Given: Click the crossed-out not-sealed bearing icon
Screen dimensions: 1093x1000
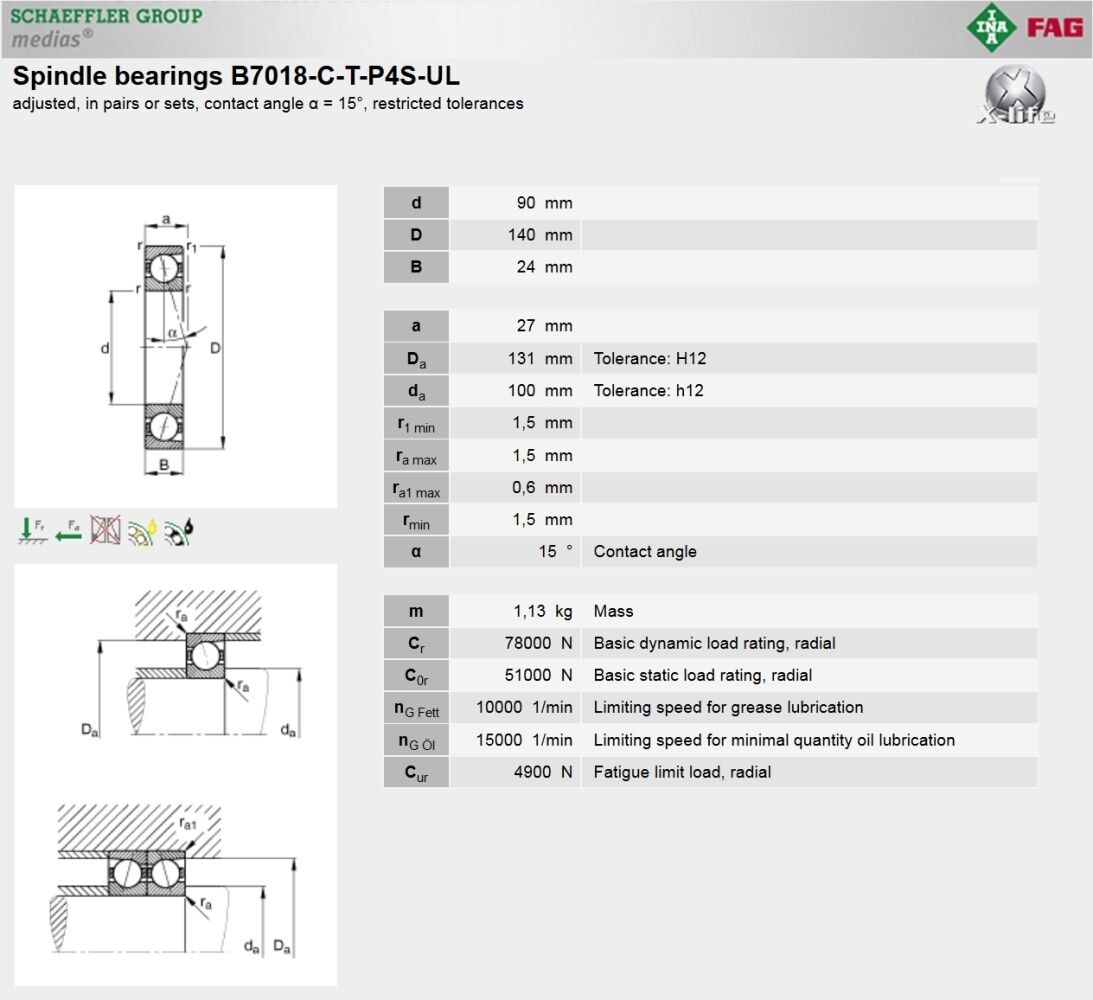Looking at the screenshot, I should [x=105, y=529].
